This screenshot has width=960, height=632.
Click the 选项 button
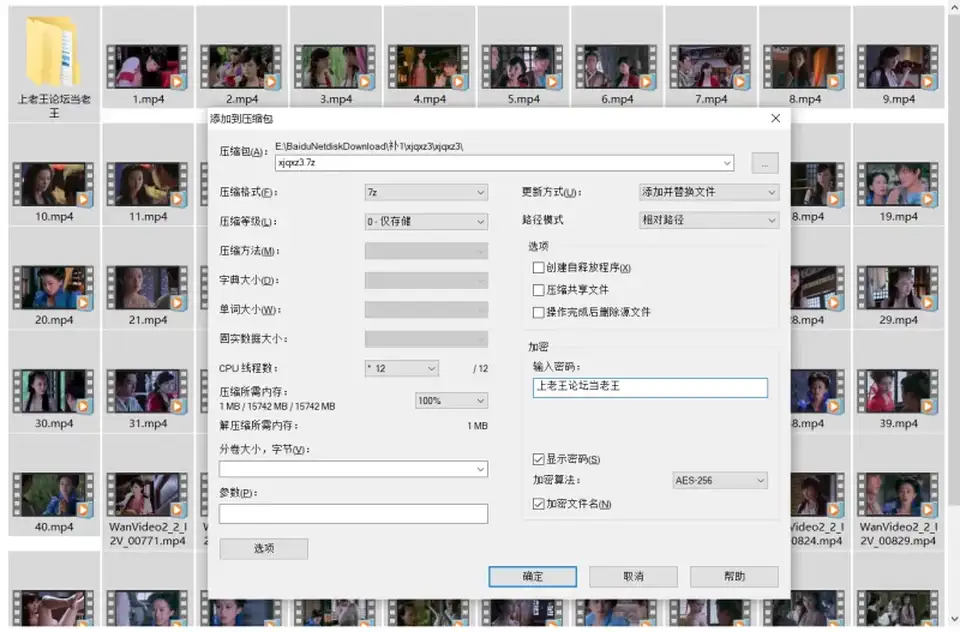click(264, 548)
